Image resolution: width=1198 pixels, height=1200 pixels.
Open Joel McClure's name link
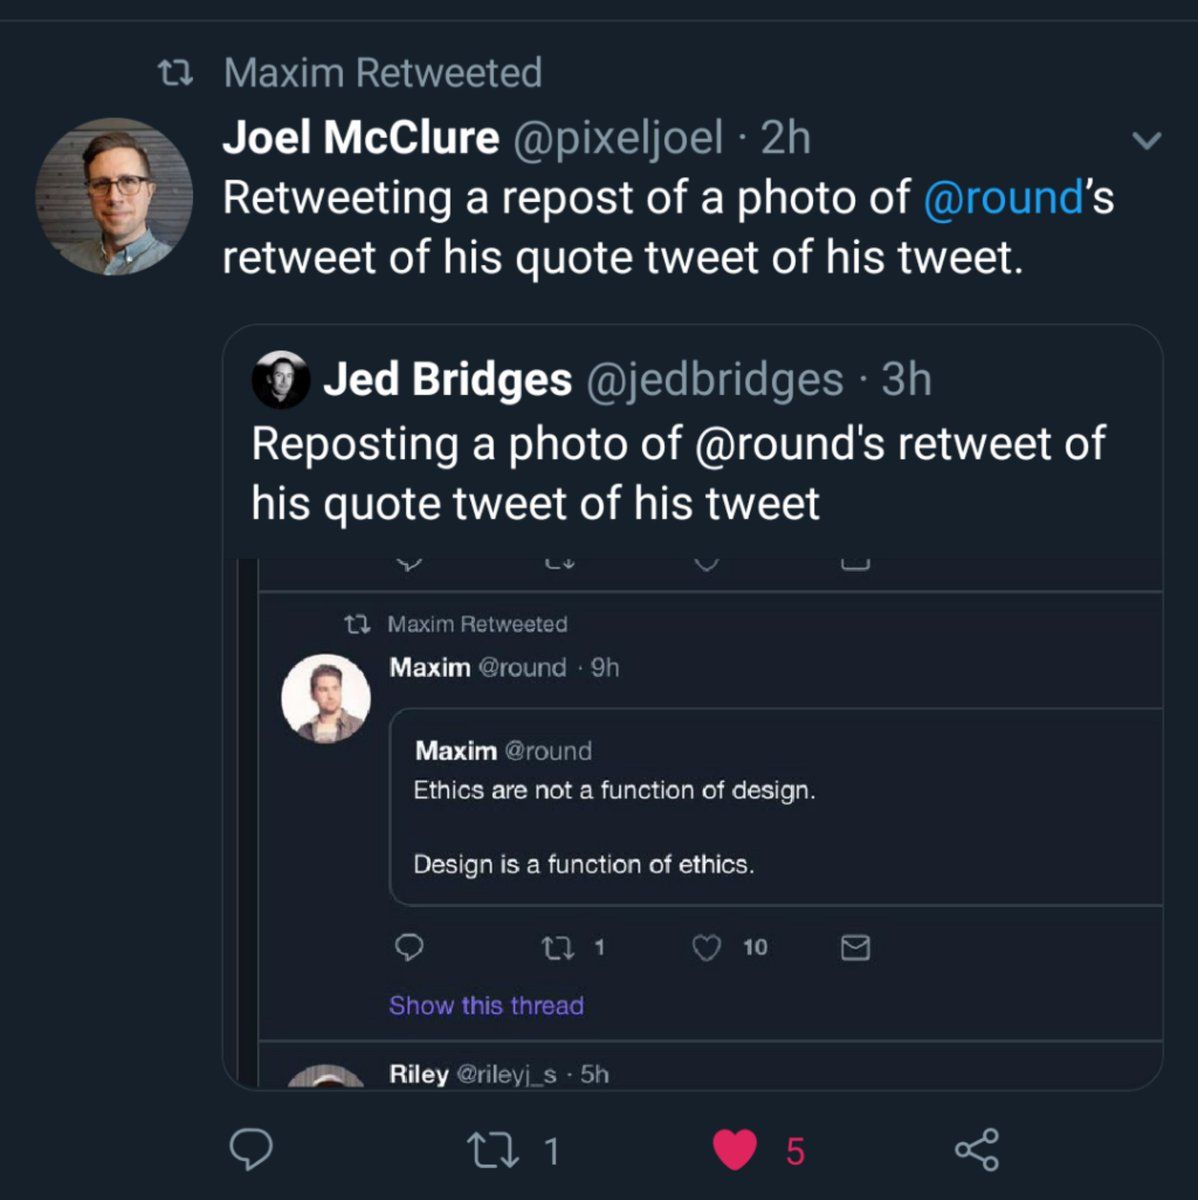pyautogui.click(x=360, y=138)
